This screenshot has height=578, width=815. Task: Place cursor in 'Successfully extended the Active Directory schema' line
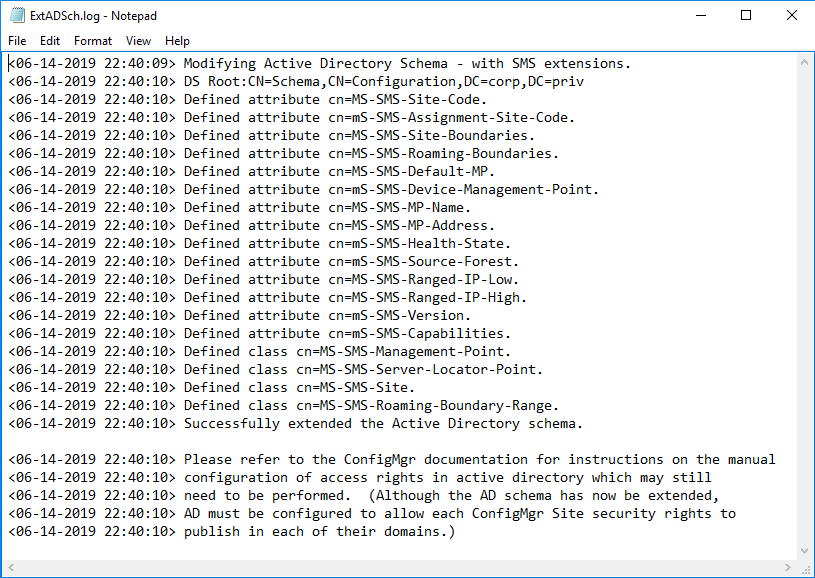382,423
